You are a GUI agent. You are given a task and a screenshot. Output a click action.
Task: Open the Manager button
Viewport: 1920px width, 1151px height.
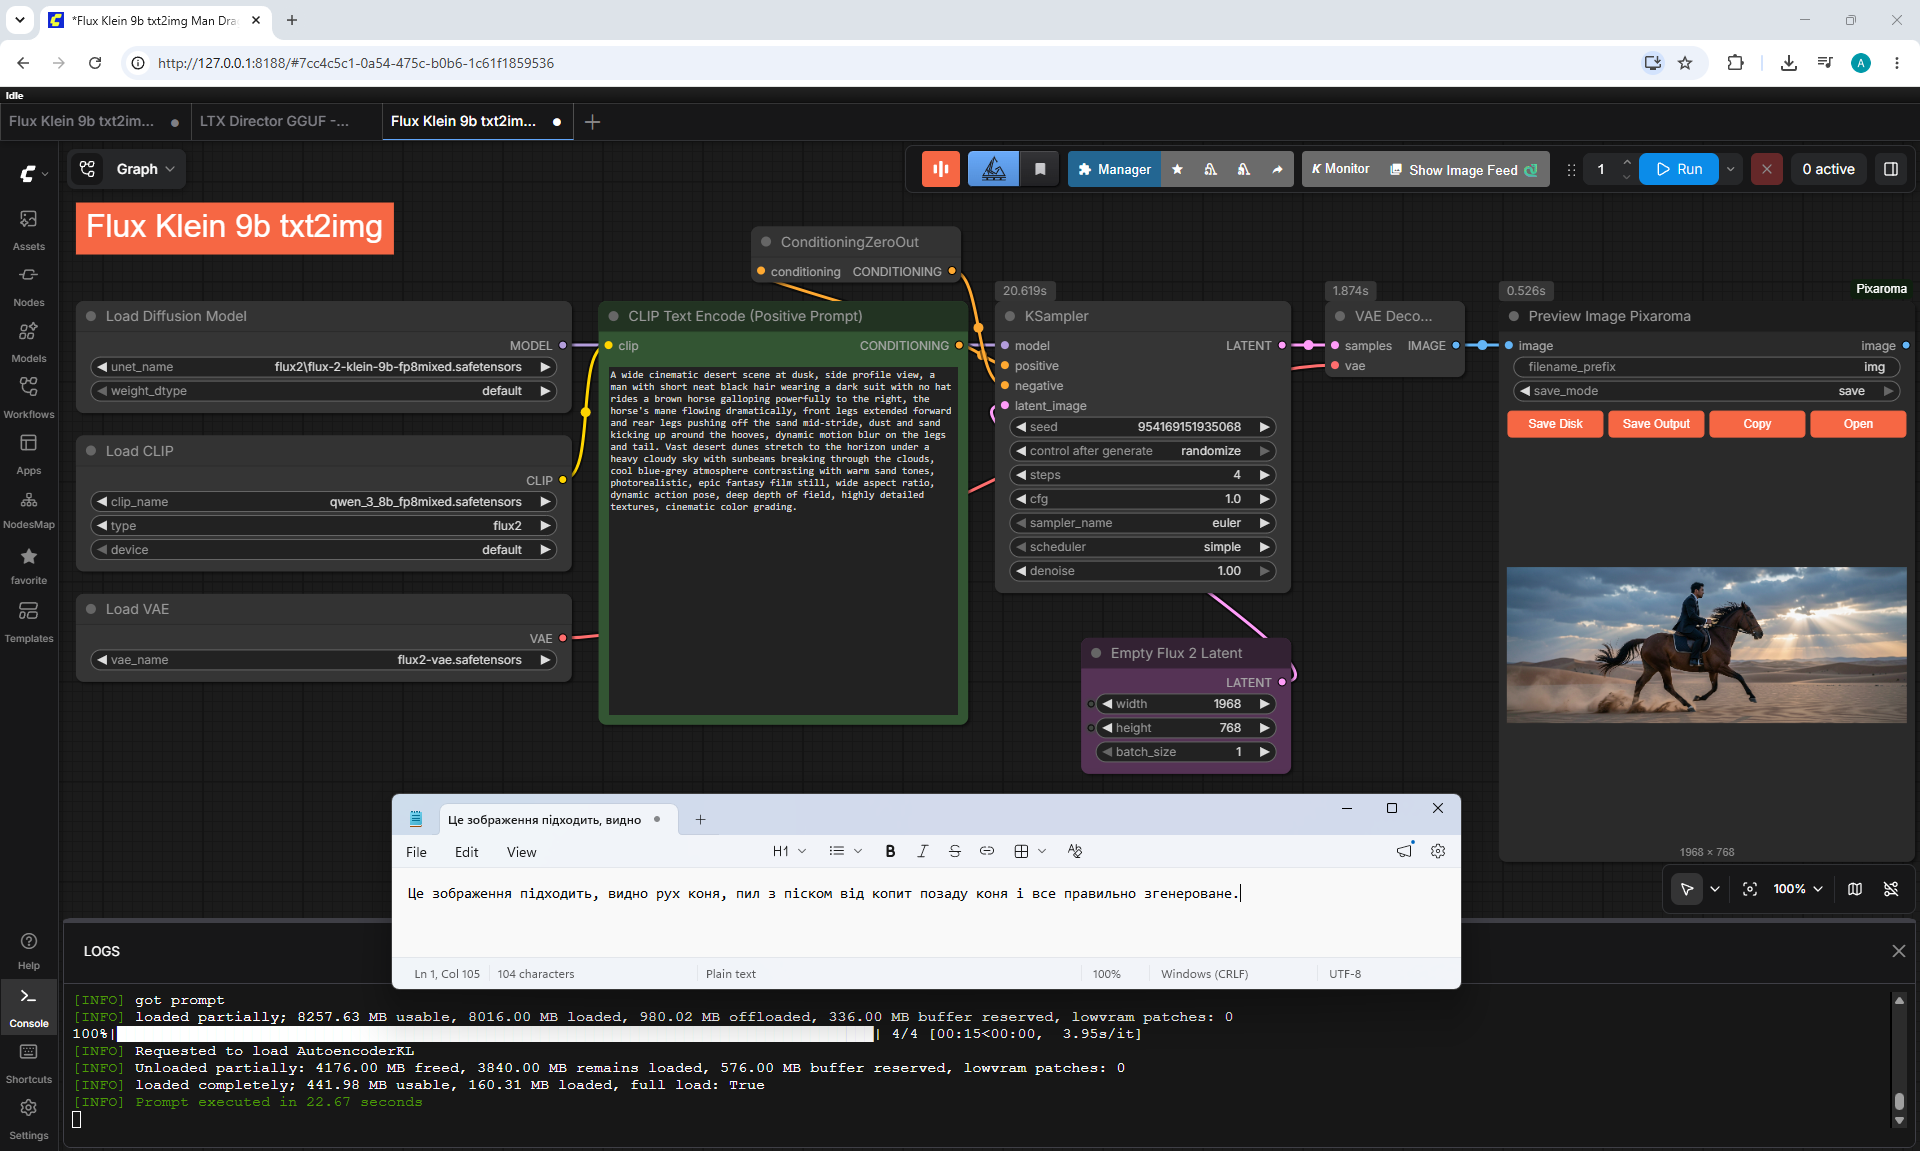click(1114, 169)
